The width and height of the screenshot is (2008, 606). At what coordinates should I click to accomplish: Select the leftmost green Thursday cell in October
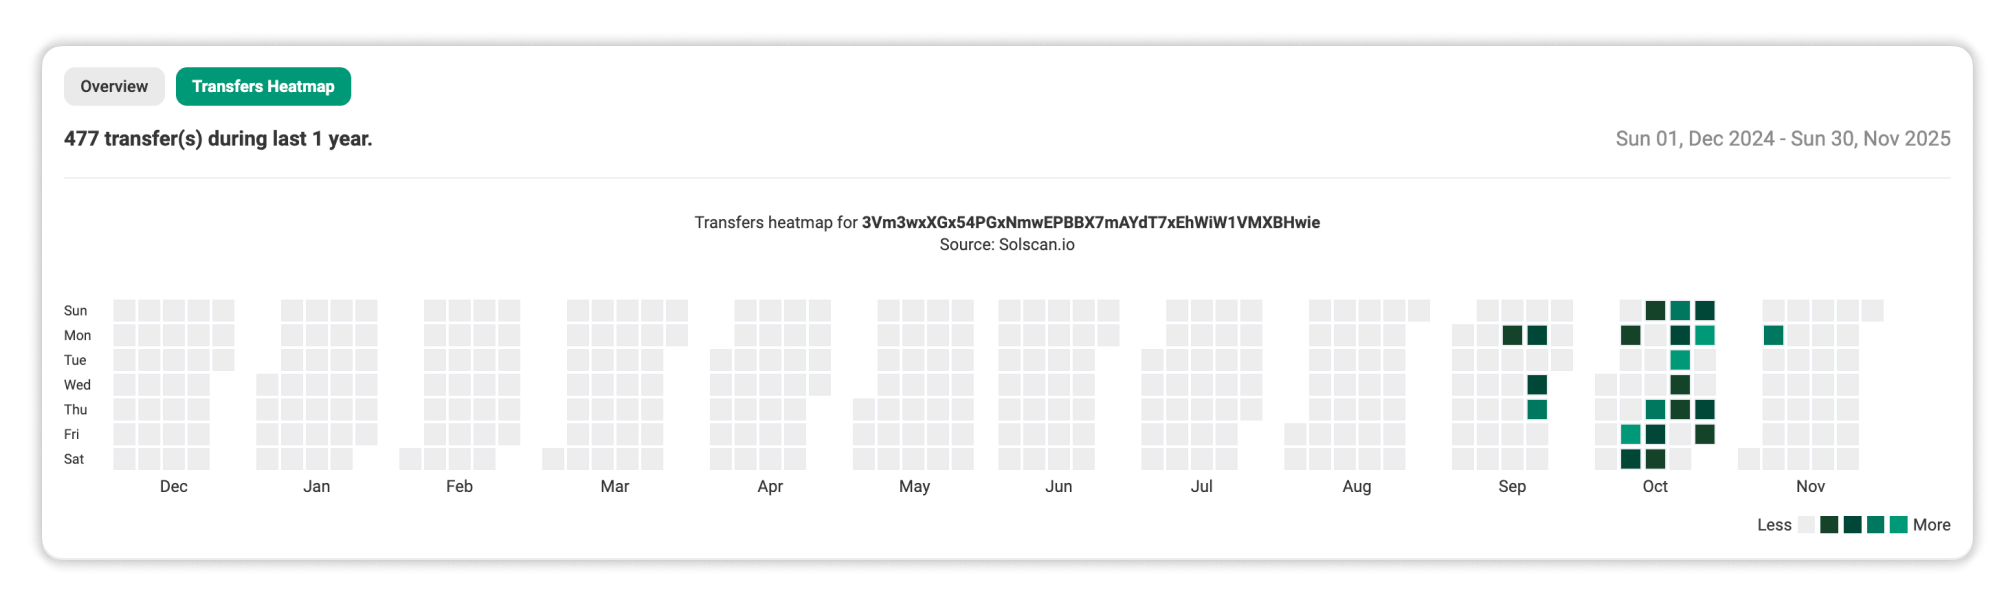point(1655,409)
